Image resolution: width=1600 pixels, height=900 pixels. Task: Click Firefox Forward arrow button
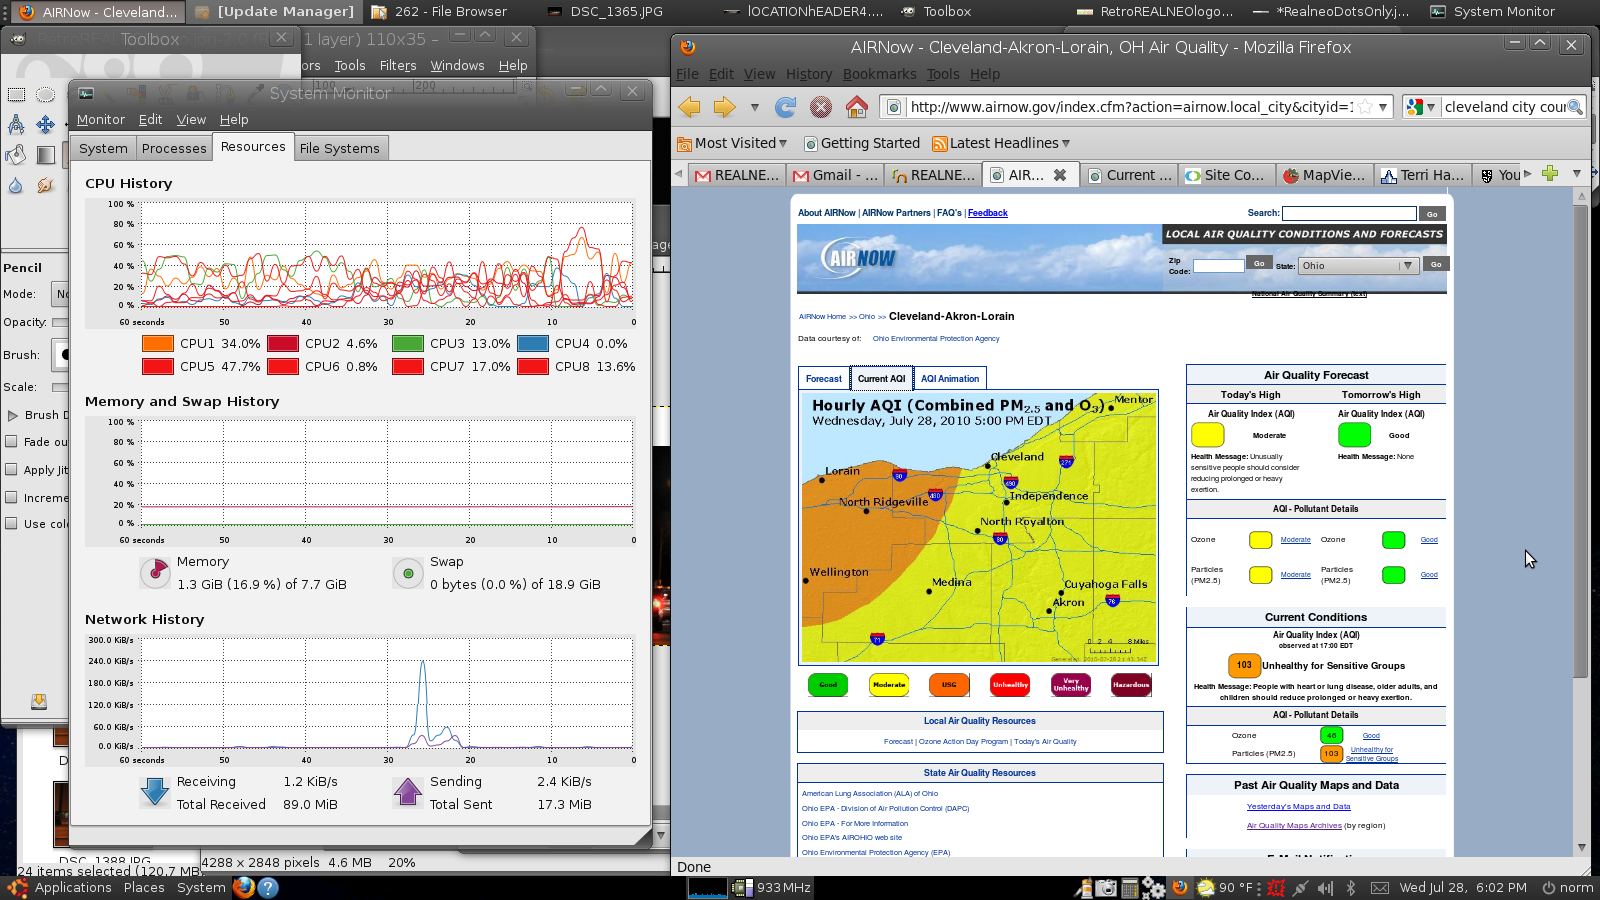[x=725, y=107]
